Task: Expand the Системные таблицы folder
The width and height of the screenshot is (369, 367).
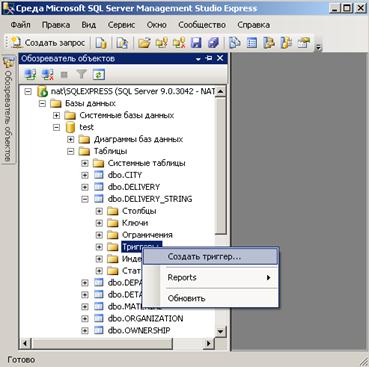Action: (x=85, y=163)
